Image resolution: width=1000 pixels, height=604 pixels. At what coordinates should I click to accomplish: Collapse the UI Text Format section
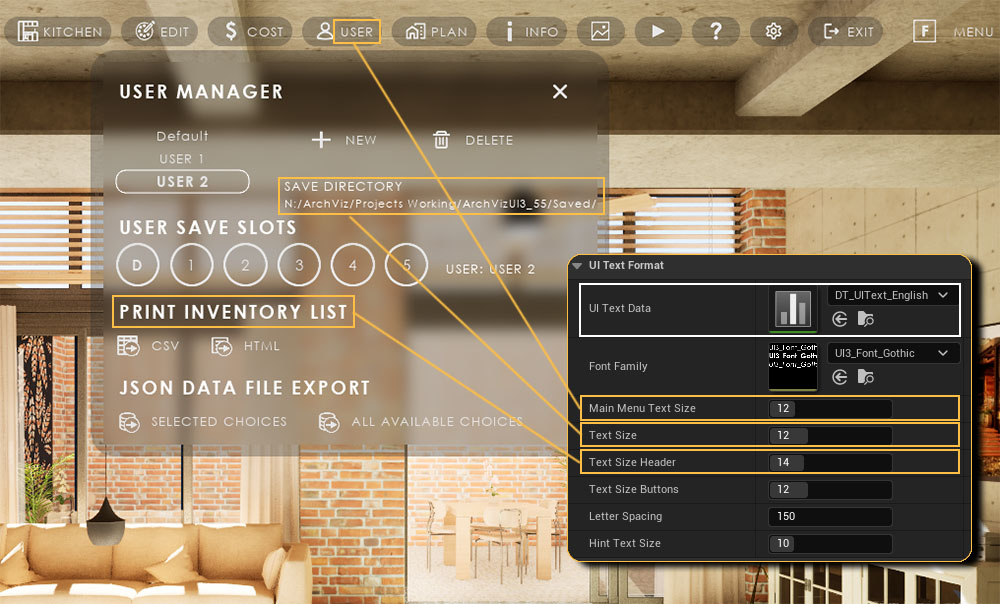coord(578,266)
